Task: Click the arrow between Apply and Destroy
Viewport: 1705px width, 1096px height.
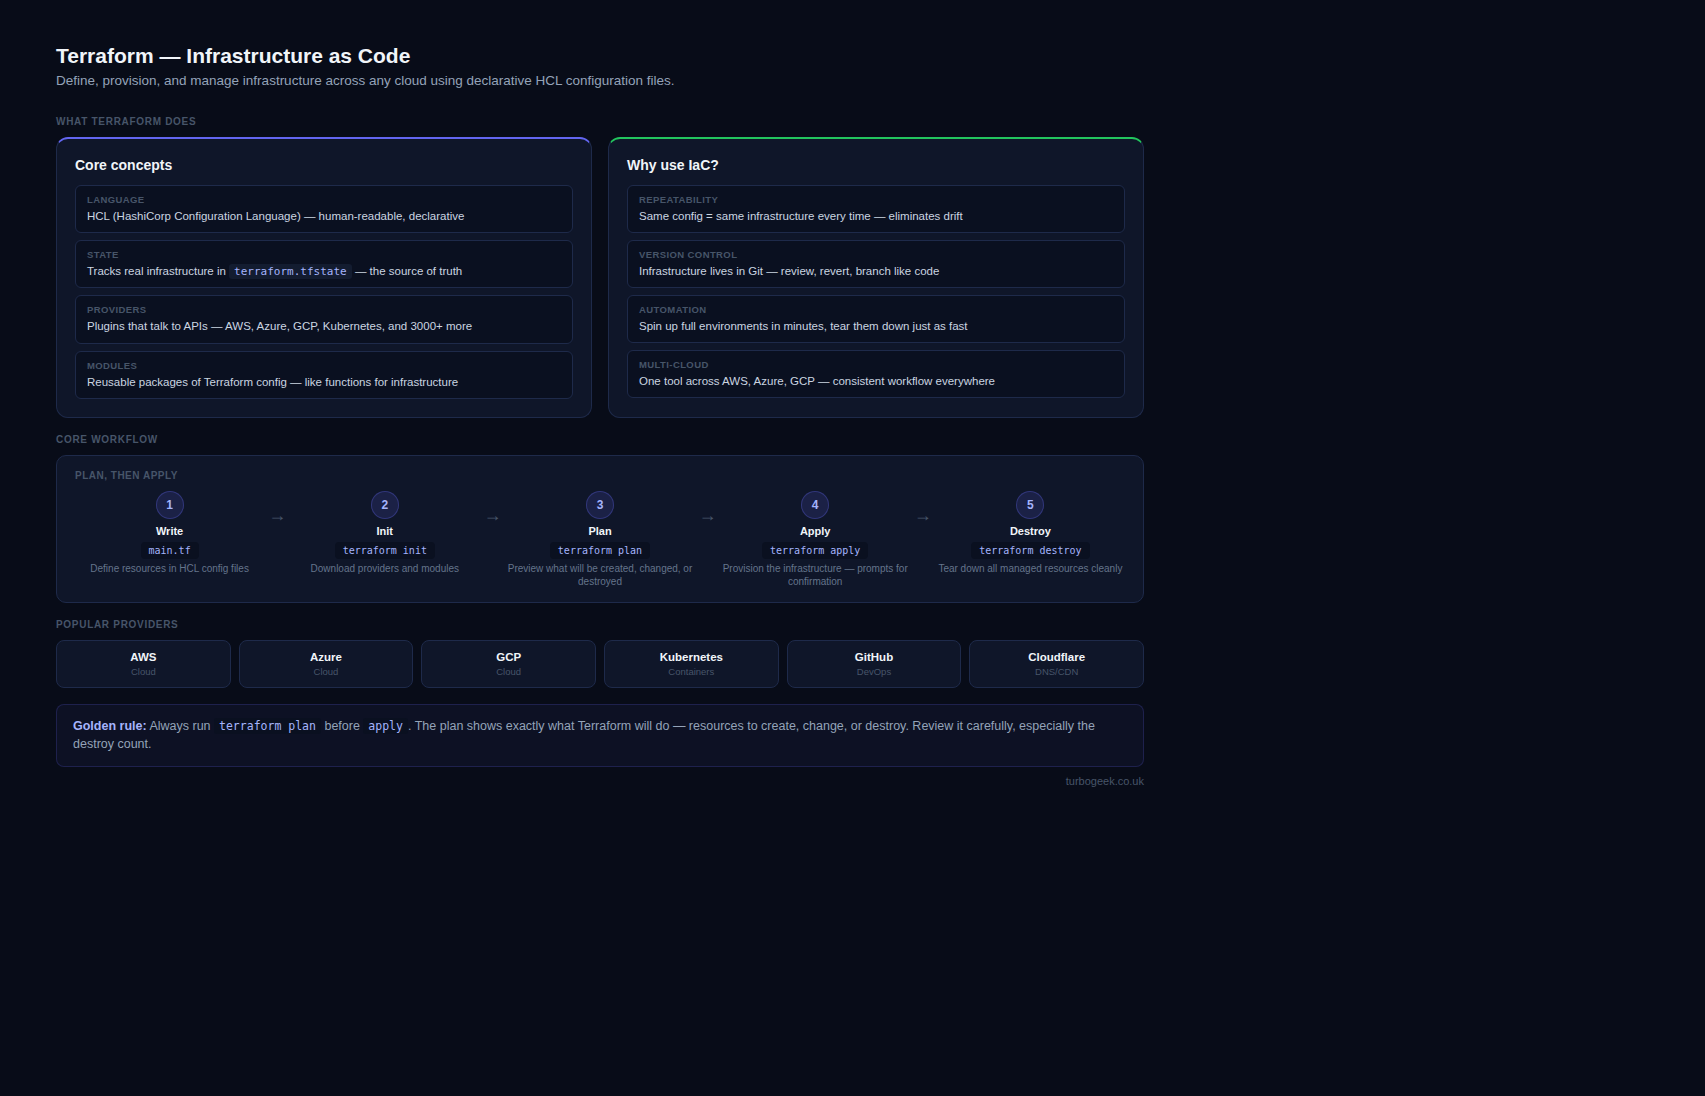Action: [x=922, y=518]
